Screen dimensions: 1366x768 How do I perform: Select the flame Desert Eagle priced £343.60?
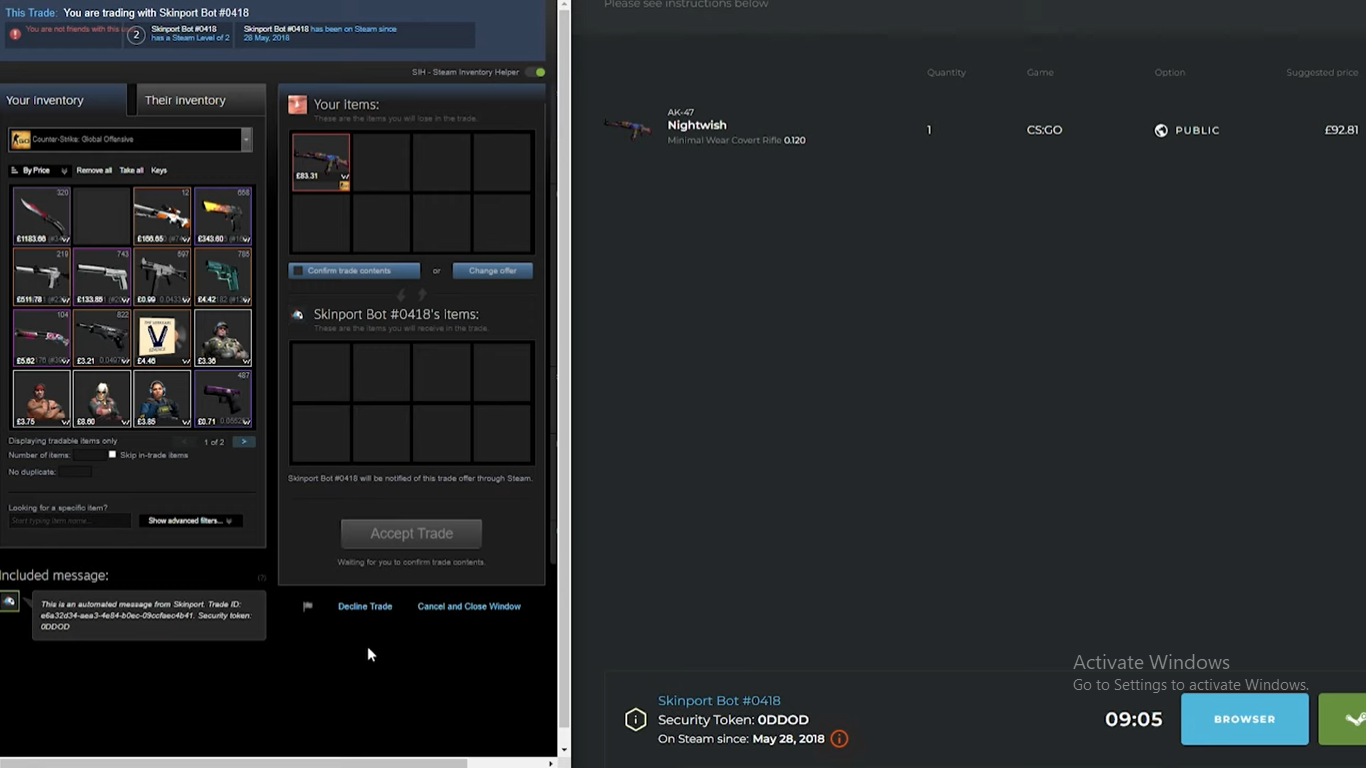pos(222,216)
